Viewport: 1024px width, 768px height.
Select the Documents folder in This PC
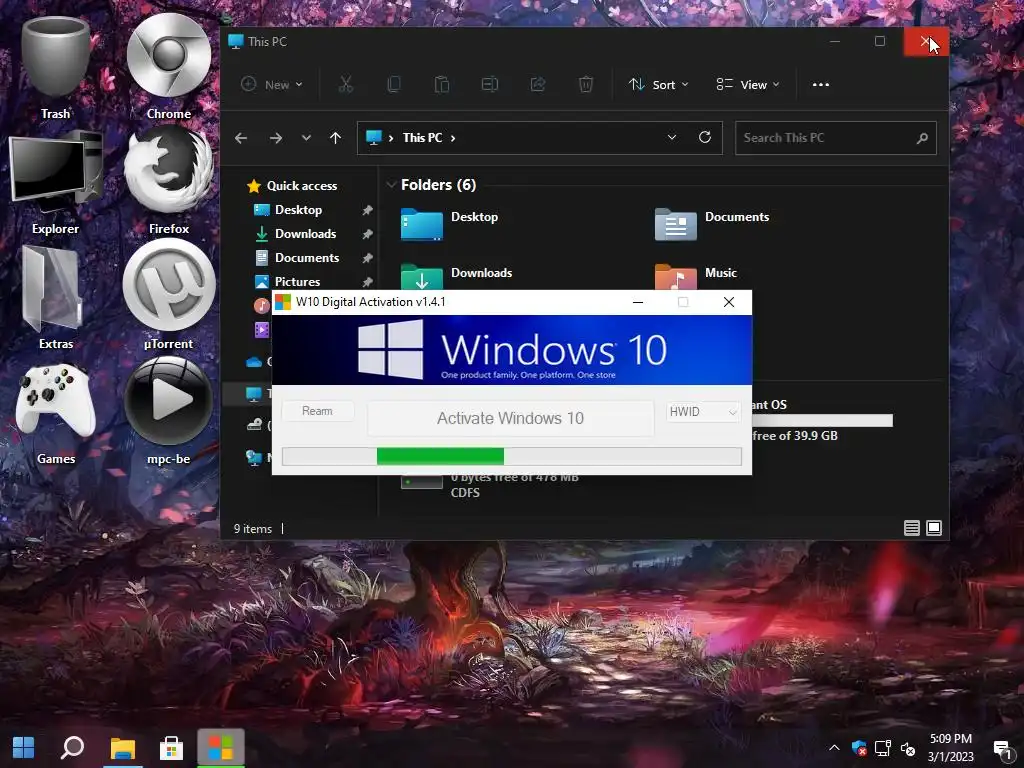(x=713, y=223)
